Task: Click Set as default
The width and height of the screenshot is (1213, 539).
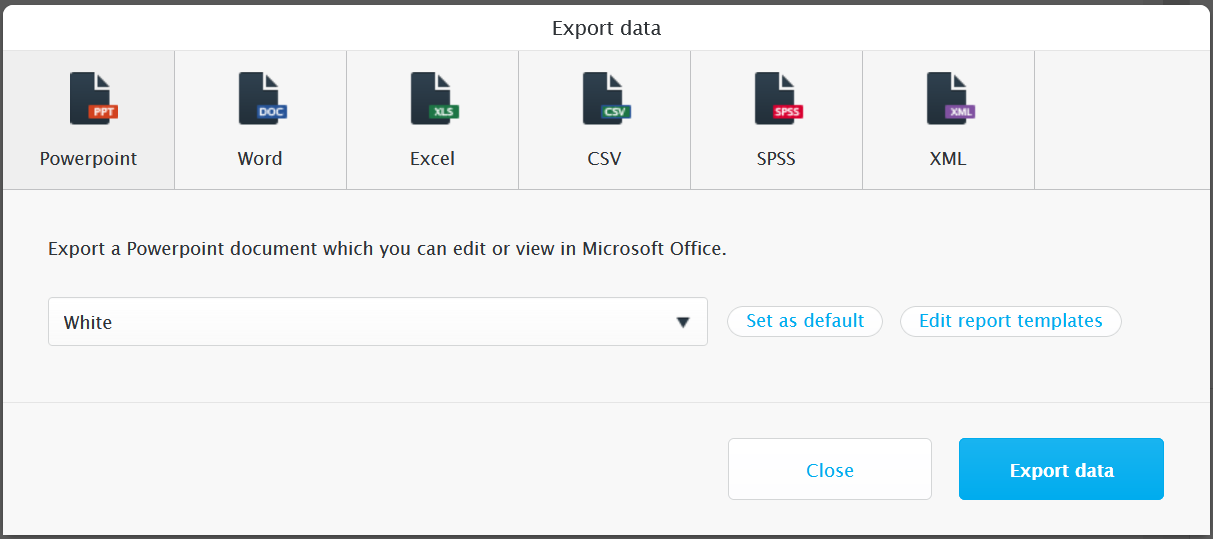Action: pyautogui.click(x=805, y=321)
